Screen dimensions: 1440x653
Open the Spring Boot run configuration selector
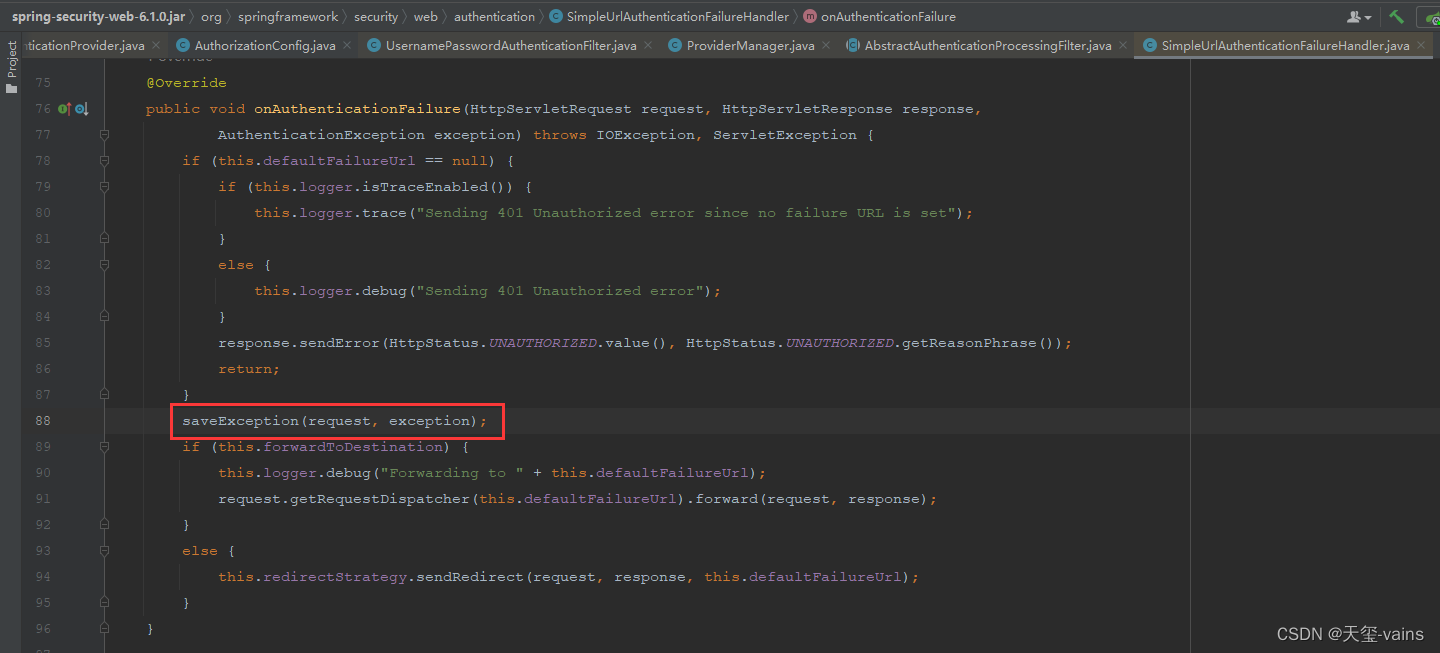[1432, 17]
